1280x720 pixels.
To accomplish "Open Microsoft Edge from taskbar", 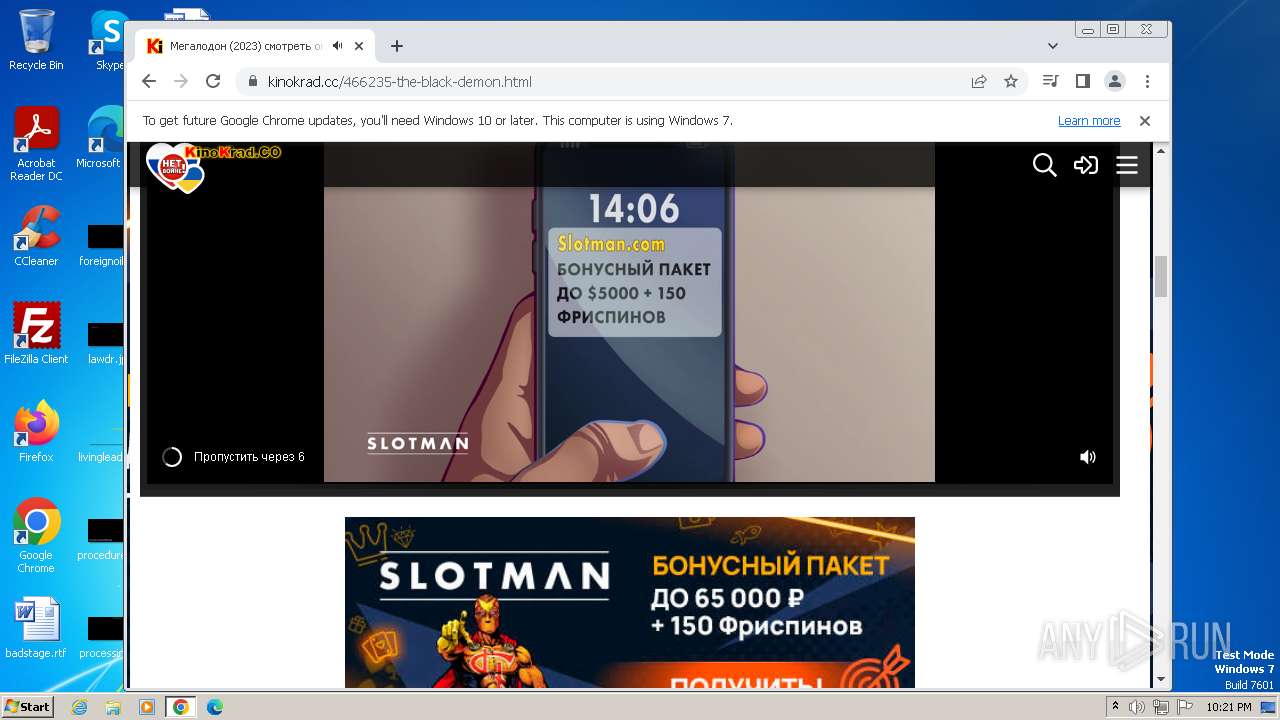I will click(x=215, y=707).
